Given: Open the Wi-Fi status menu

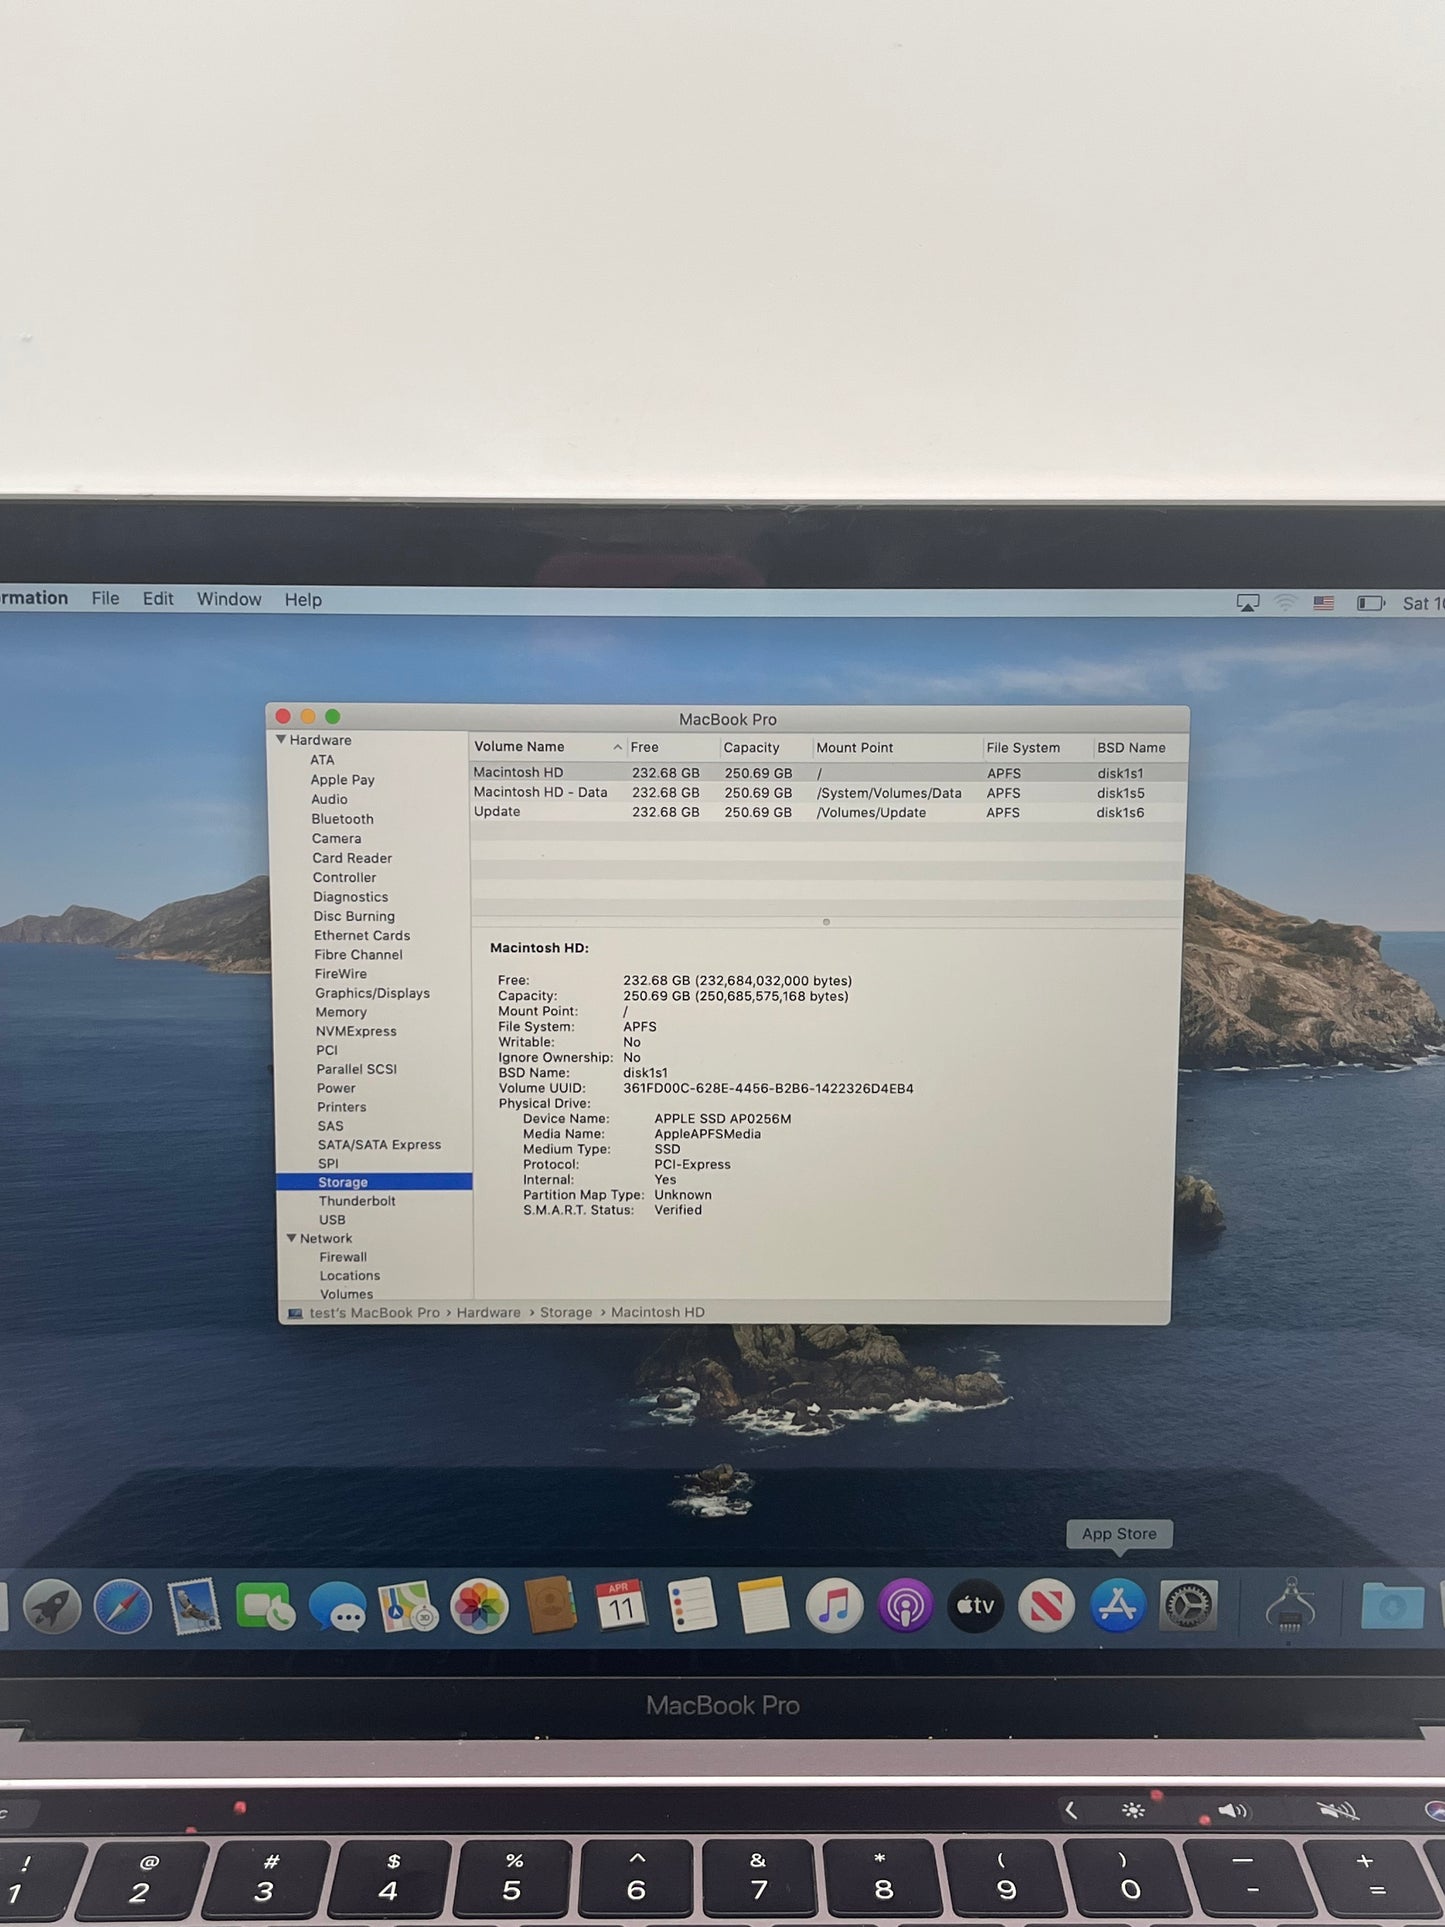Looking at the screenshot, I should click(1285, 603).
